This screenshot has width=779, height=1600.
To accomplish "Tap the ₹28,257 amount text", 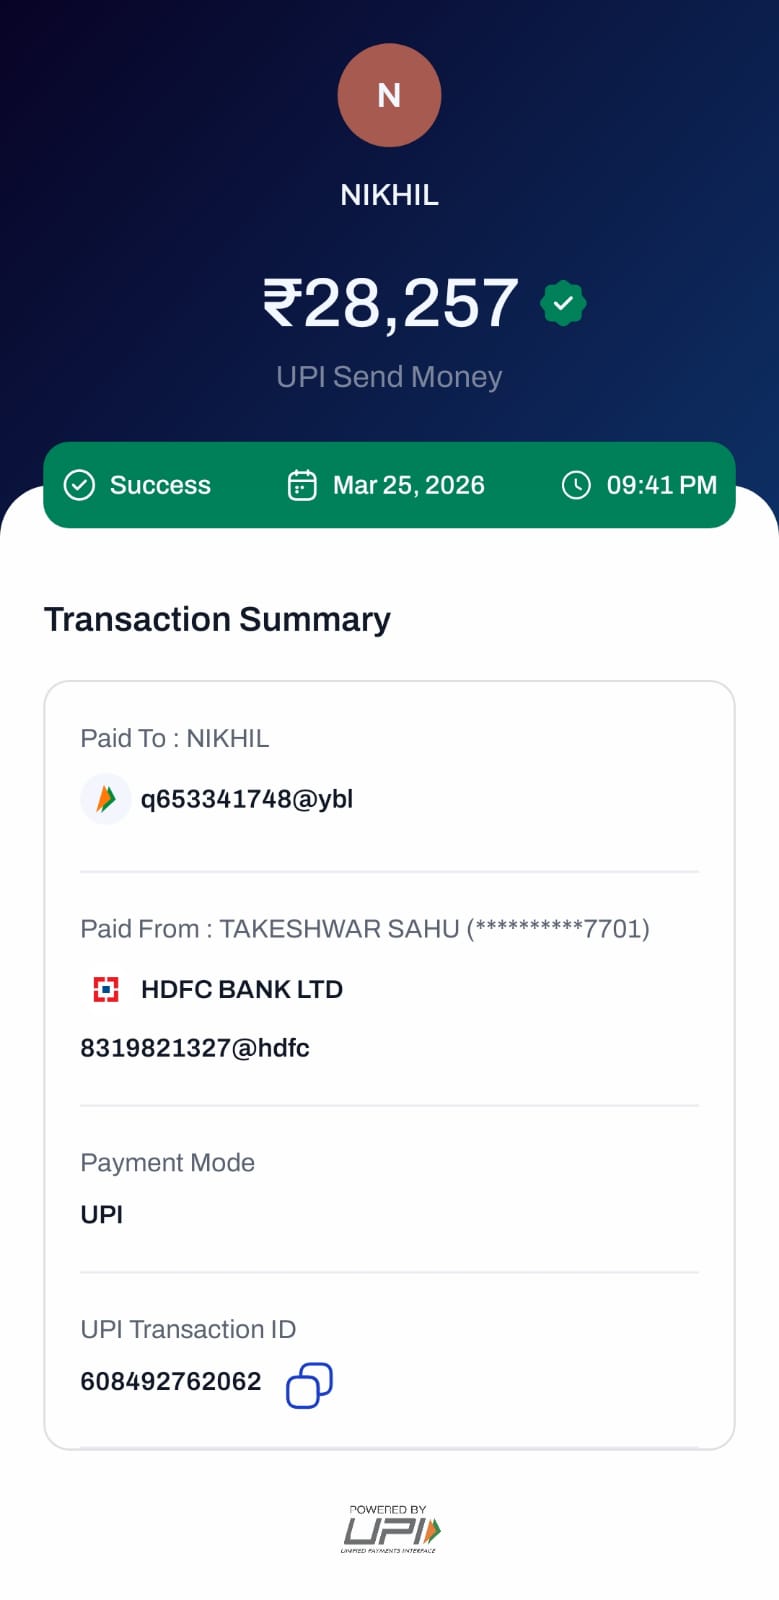I will pos(391,303).
